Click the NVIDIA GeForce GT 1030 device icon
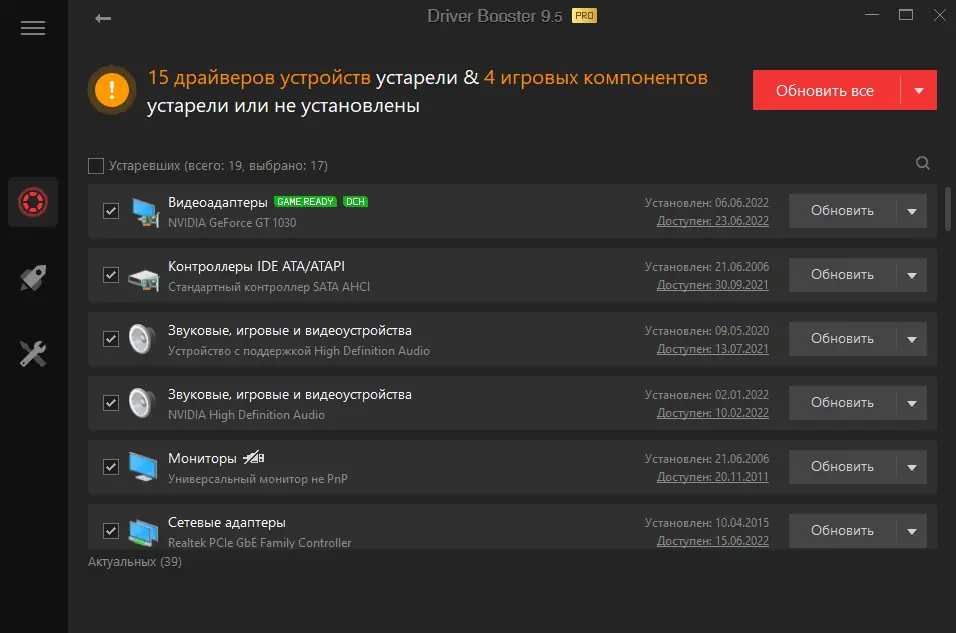Image resolution: width=956 pixels, height=633 pixels. [x=145, y=211]
